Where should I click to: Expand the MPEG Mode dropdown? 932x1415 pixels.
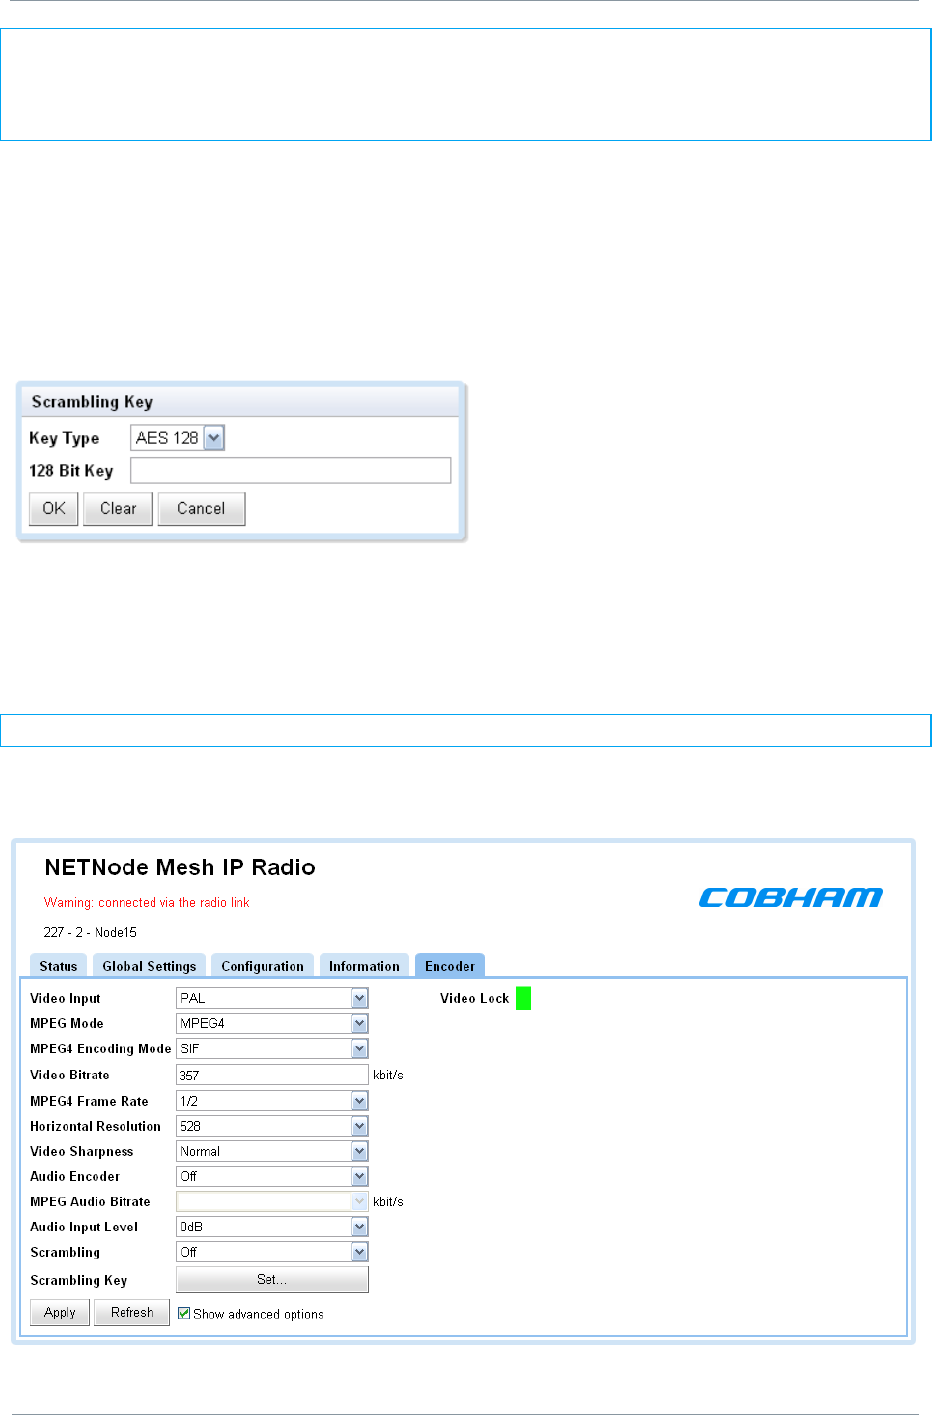272,1023
